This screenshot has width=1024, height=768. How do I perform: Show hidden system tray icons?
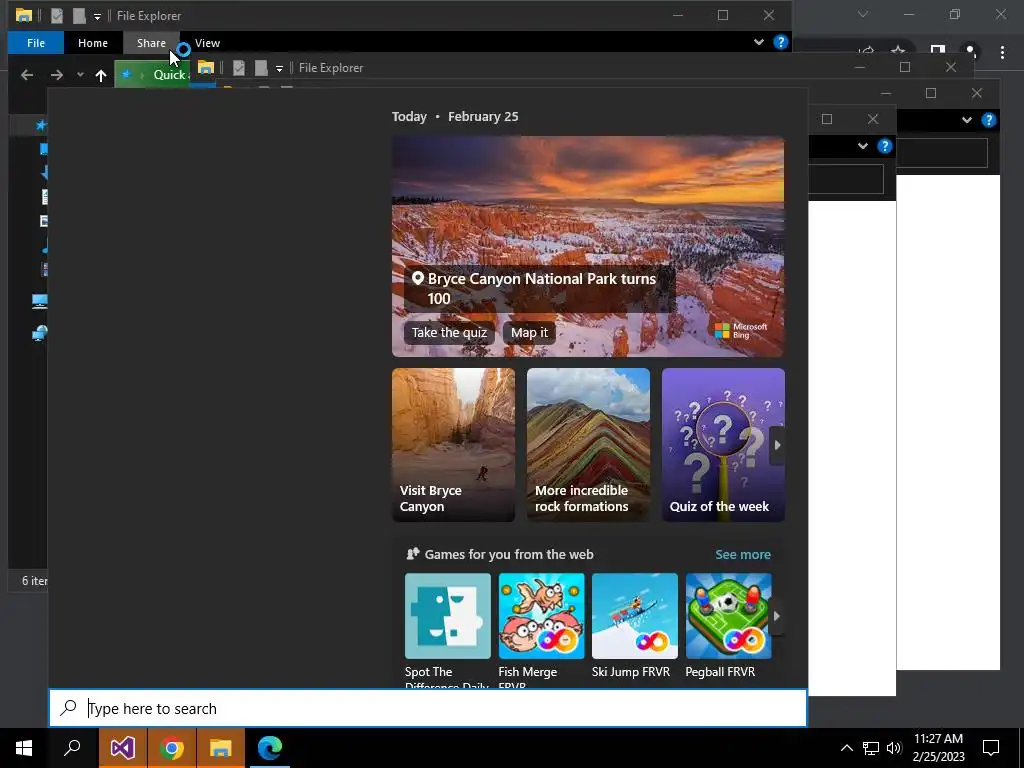[x=846, y=748]
